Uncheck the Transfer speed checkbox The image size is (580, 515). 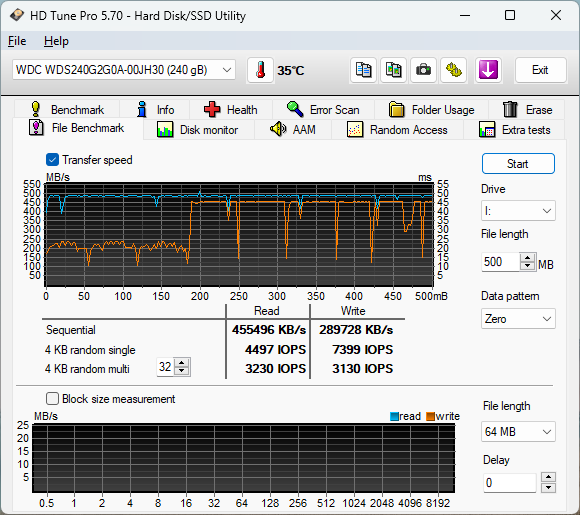point(52,160)
